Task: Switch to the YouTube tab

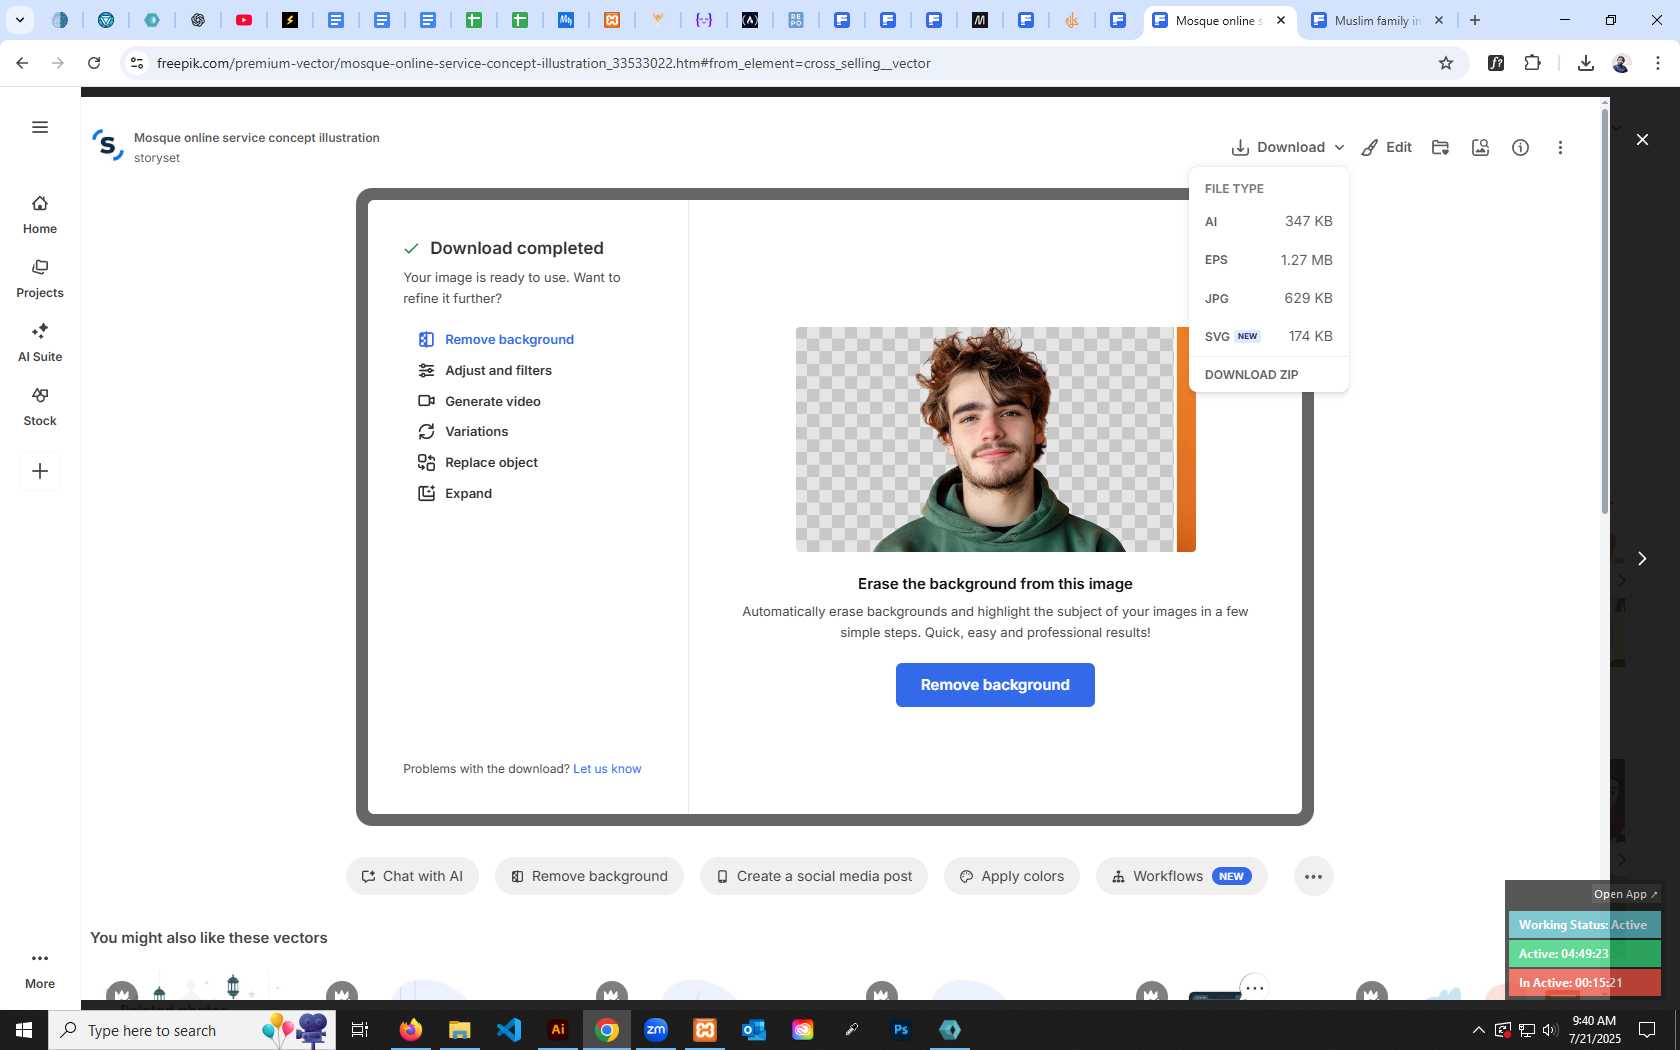Action: pos(244,20)
